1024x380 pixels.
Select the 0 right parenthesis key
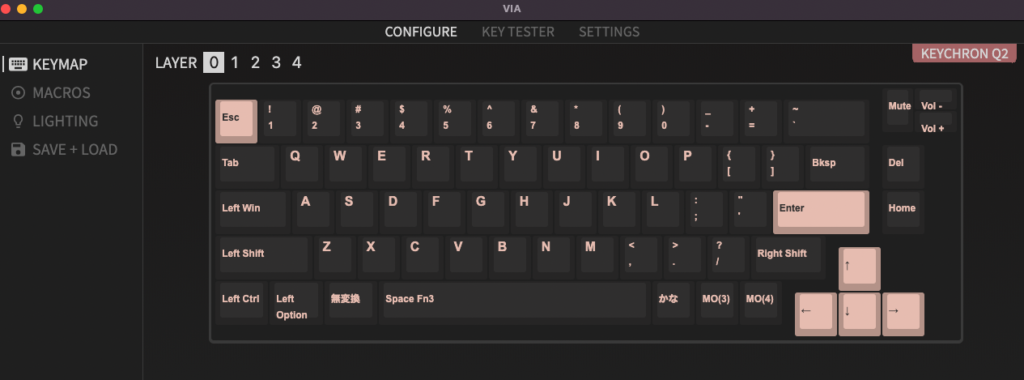click(x=673, y=121)
